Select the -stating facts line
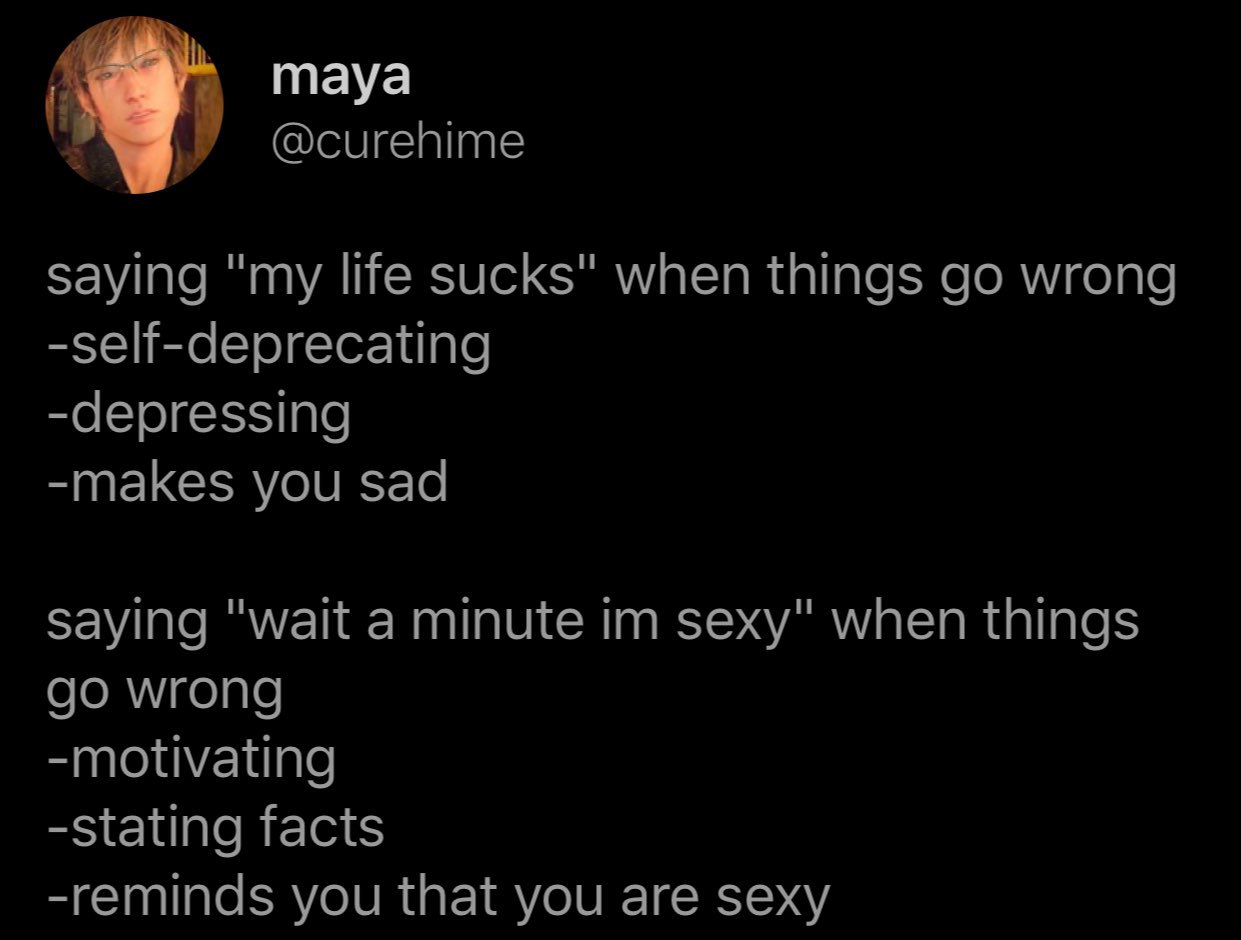The width and height of the screenshot is (1241, 940). coord(215,827)
